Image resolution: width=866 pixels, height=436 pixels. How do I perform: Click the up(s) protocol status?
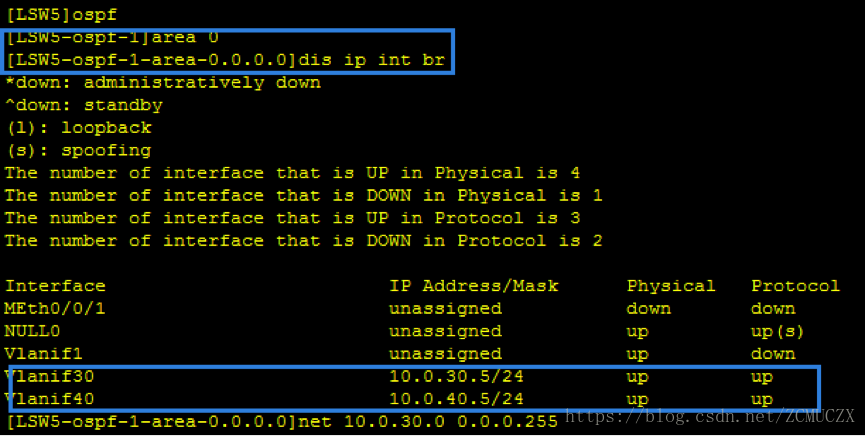(x=777, y=332)
